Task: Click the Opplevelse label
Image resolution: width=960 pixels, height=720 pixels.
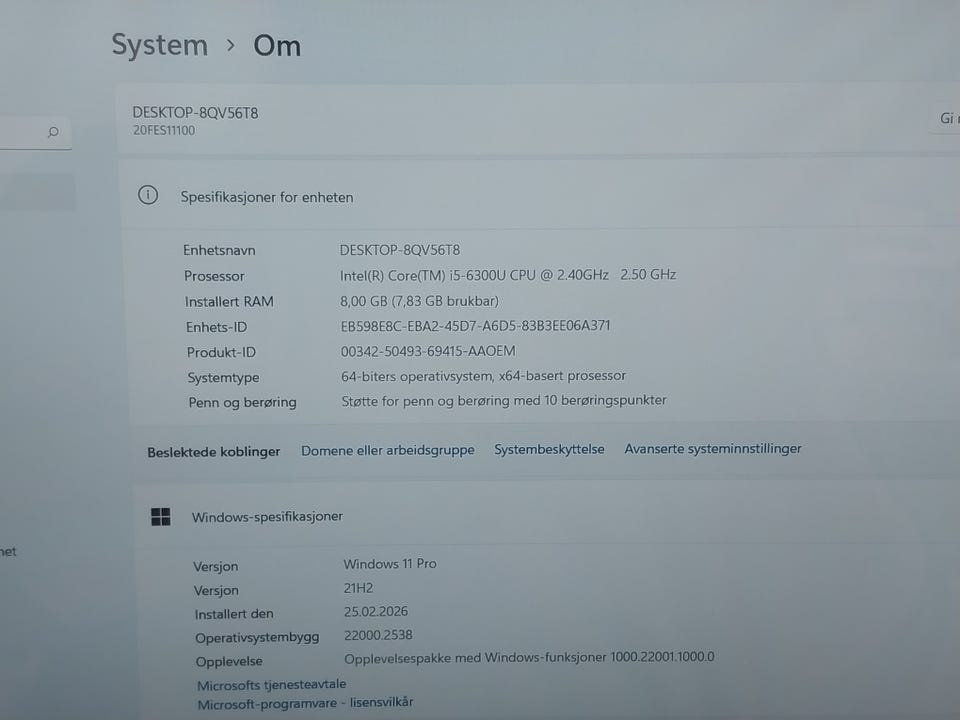Action: (229, 662)
